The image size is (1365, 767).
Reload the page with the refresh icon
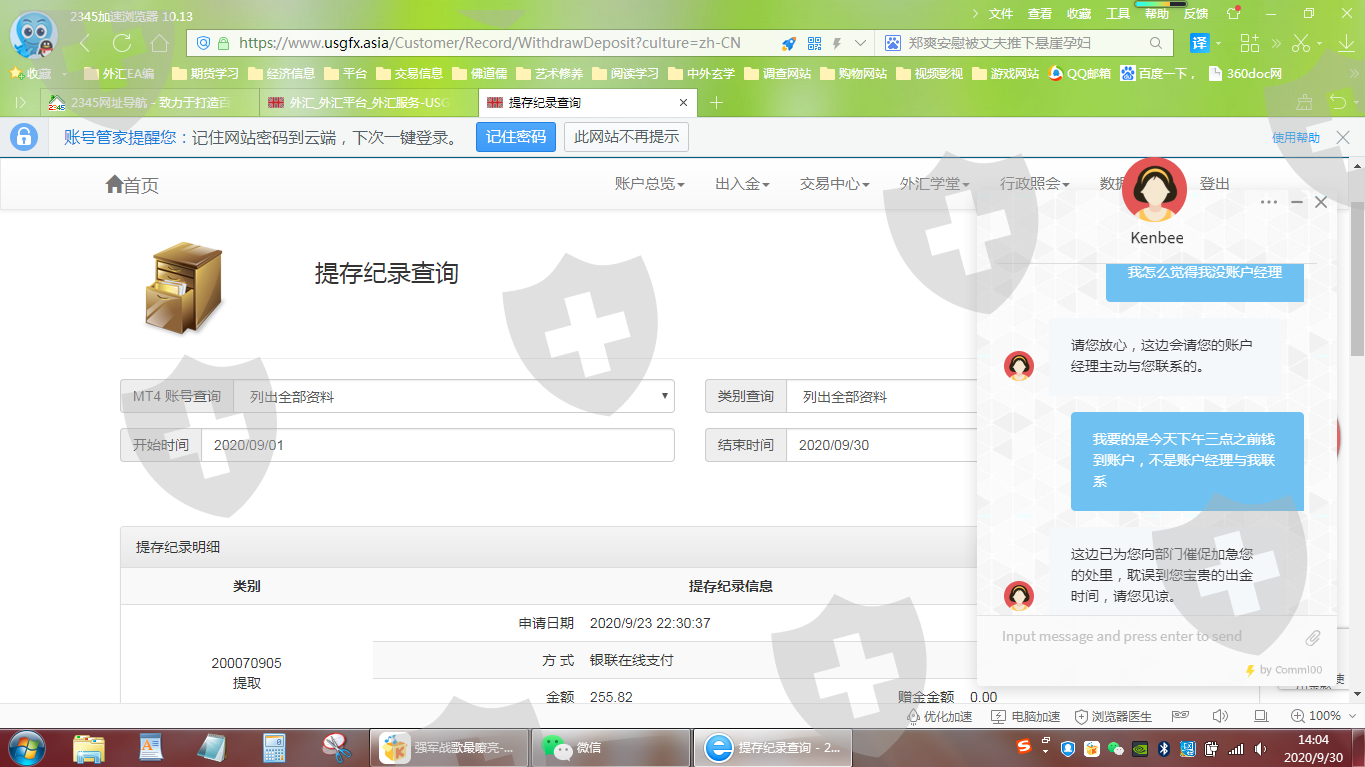(122, 43)
